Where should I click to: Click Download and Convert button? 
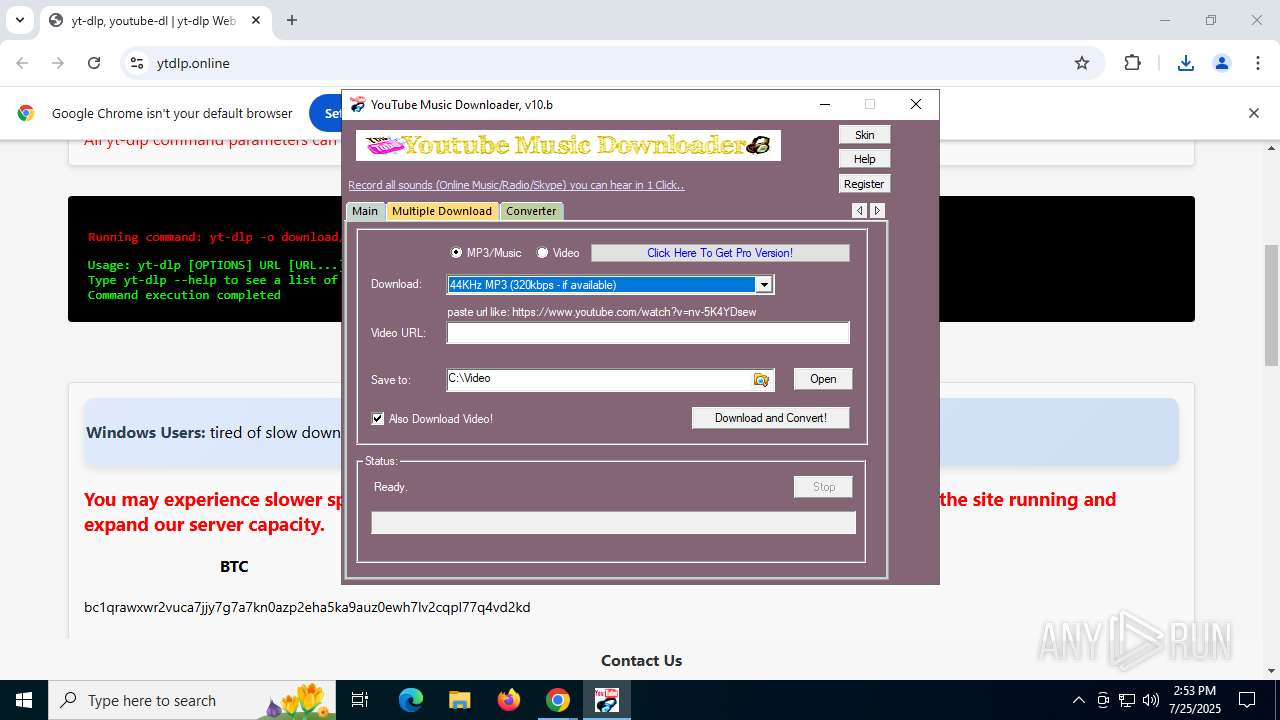[771, 418]
